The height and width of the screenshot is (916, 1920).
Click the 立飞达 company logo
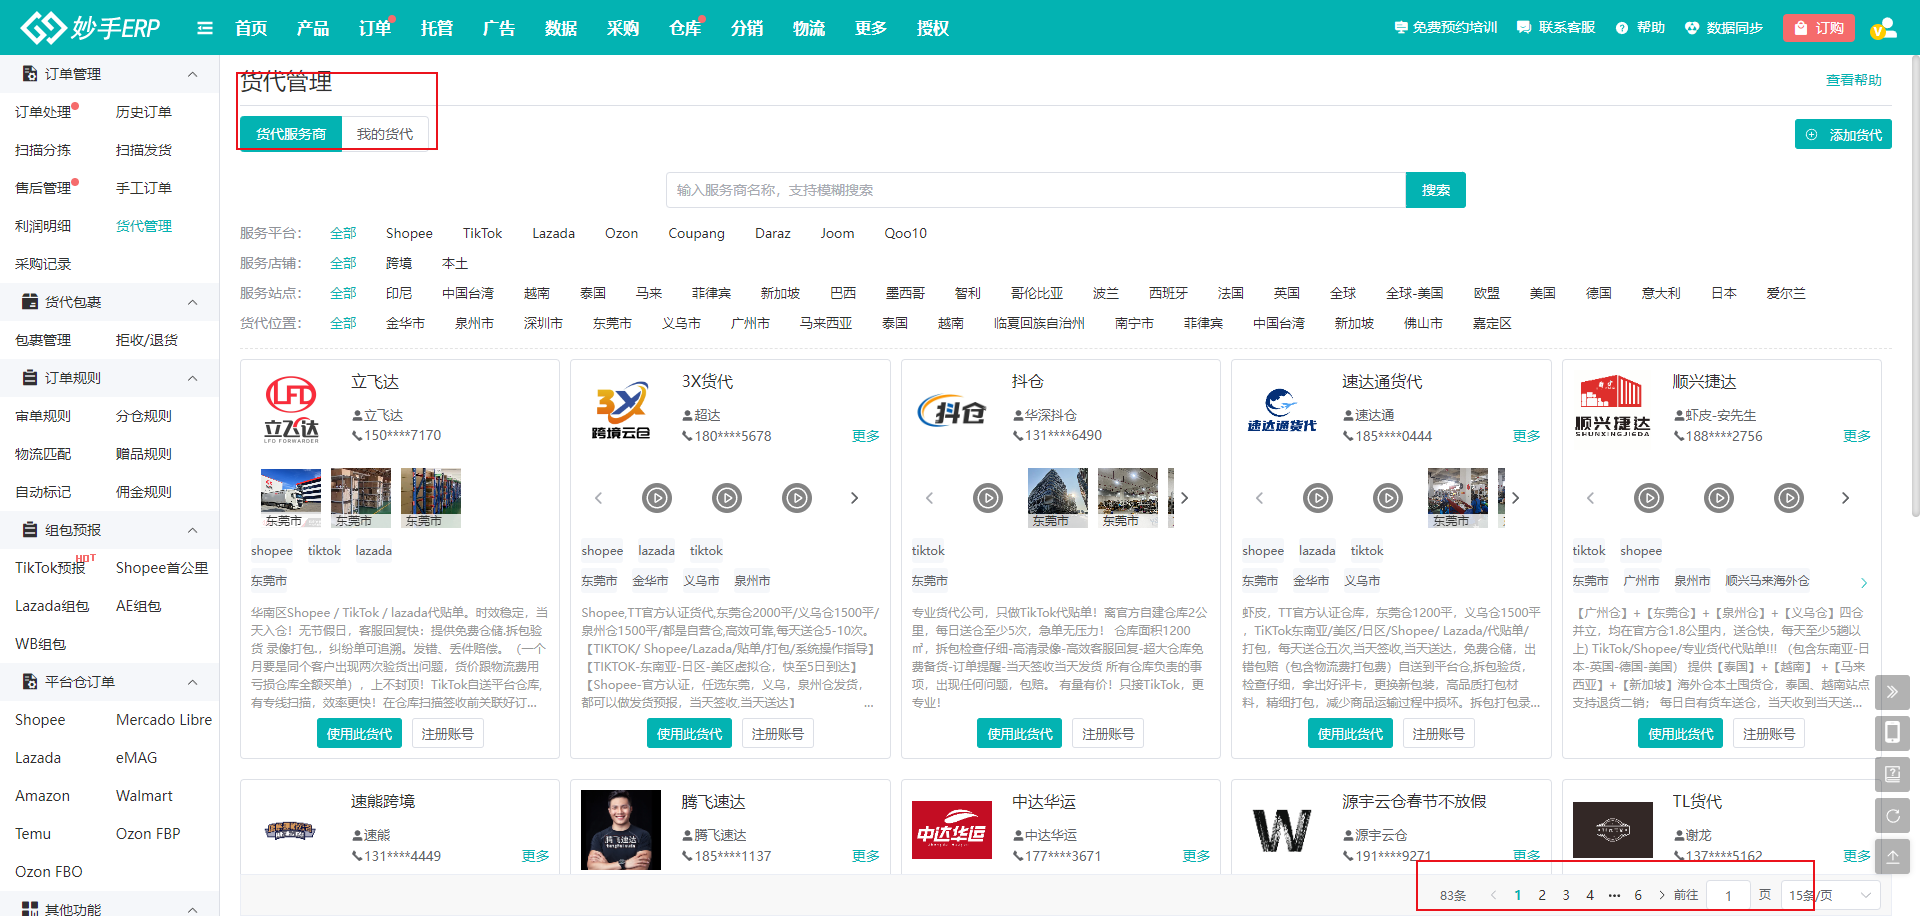tap(291, 410)
